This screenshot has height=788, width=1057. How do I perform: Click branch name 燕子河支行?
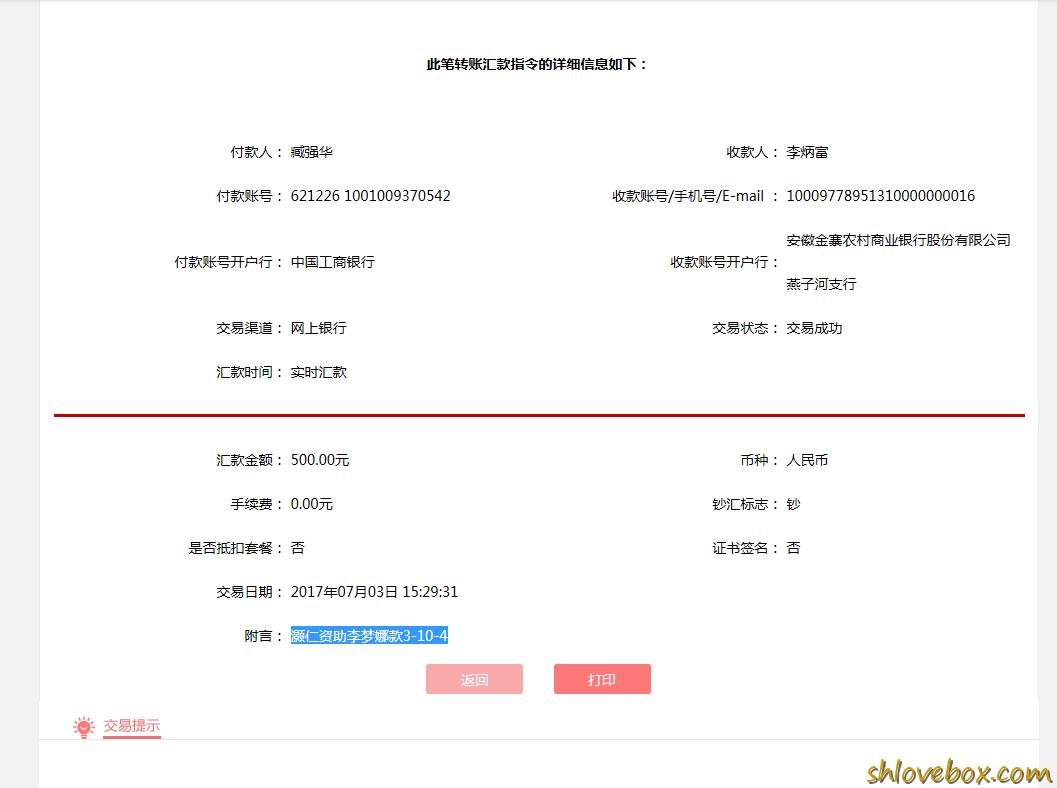pos(821,284)
